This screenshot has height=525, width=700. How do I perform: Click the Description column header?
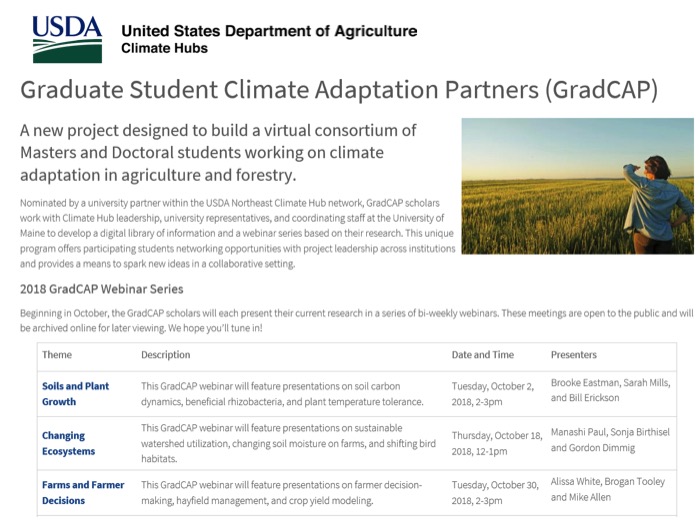click(x=166, y=355)
